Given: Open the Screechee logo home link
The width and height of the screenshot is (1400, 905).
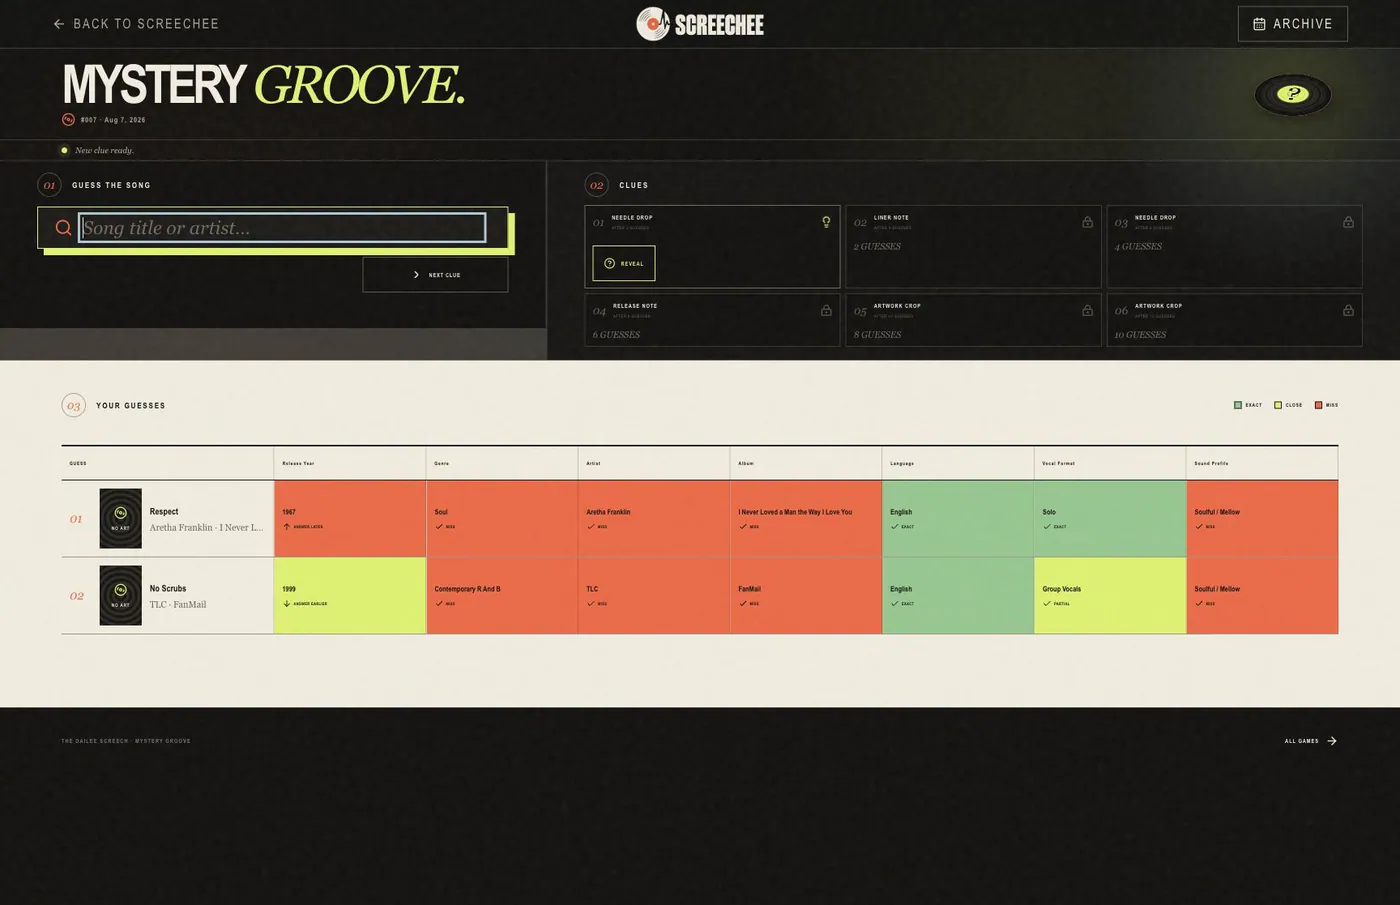Looking at the screenshot, I should pos(700,24).
